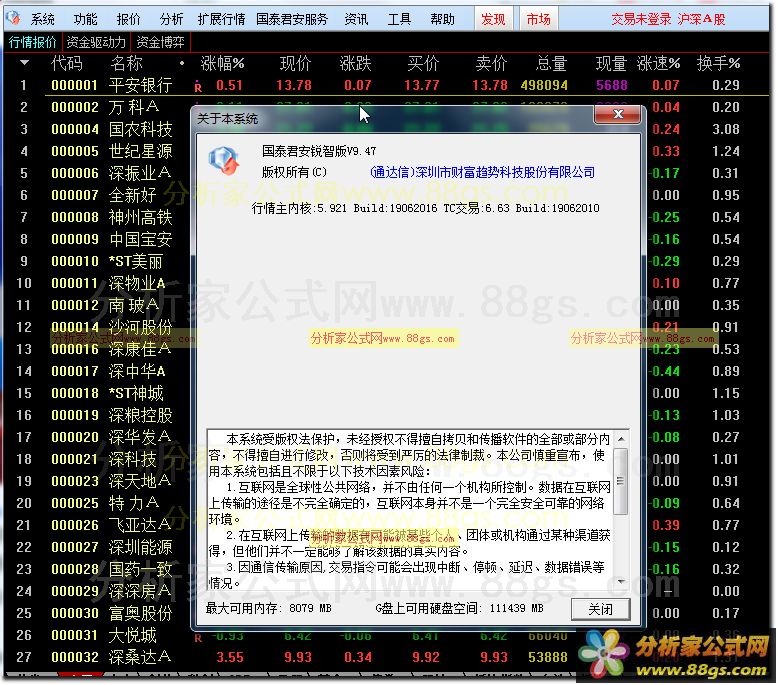Open the 分析 menu

[x=172, y=19]
